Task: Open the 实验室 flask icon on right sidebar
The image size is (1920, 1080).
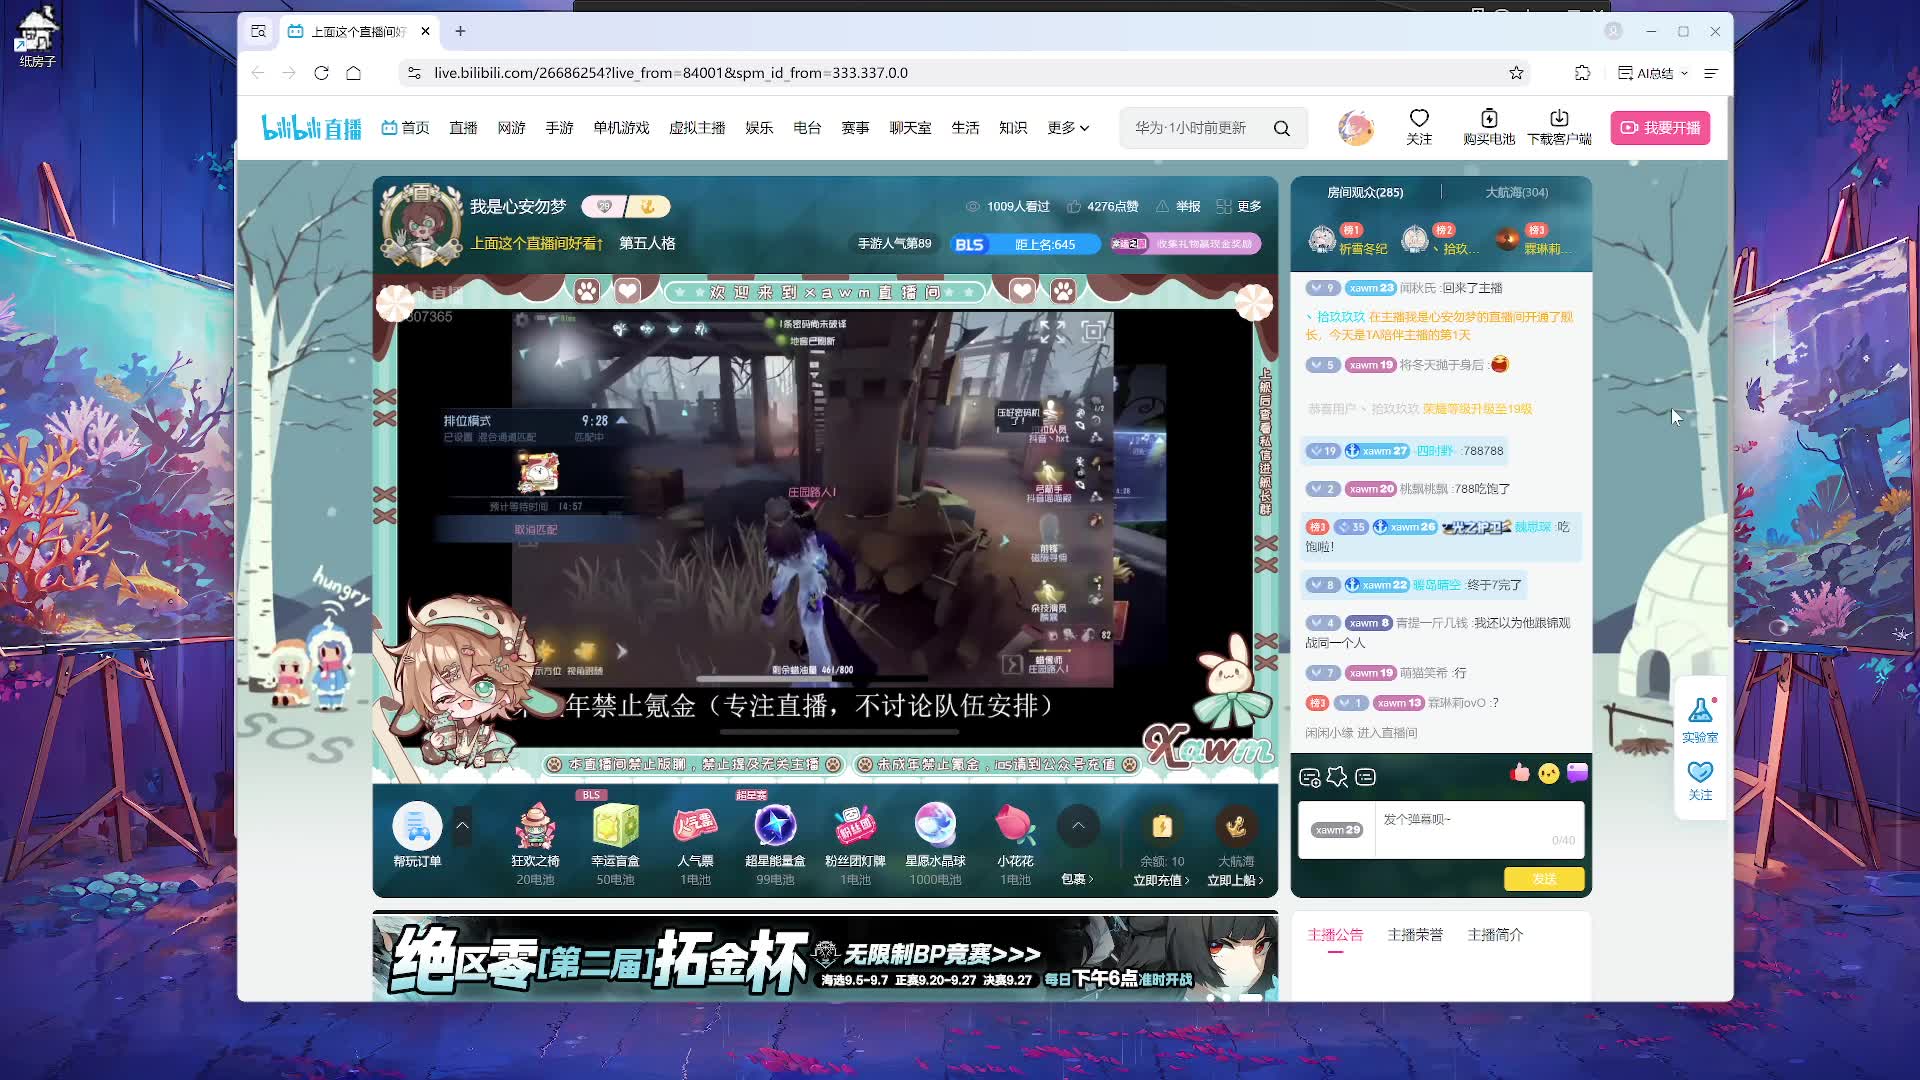Action: click(x=1700, y=712)
